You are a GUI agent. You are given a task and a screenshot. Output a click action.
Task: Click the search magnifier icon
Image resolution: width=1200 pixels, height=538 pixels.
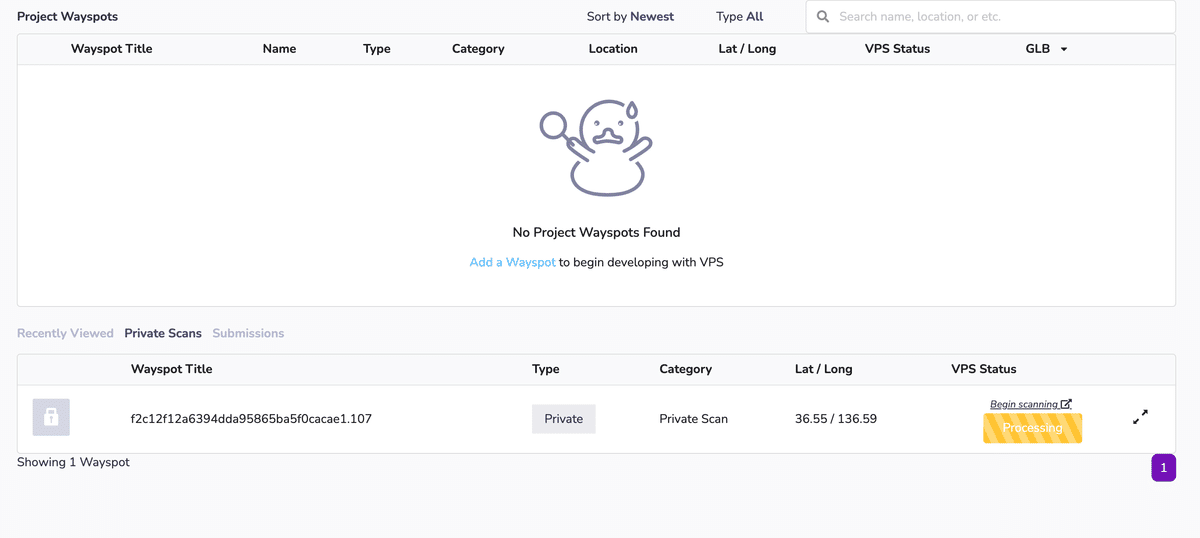pyautogui.click(x=823, y=17)
